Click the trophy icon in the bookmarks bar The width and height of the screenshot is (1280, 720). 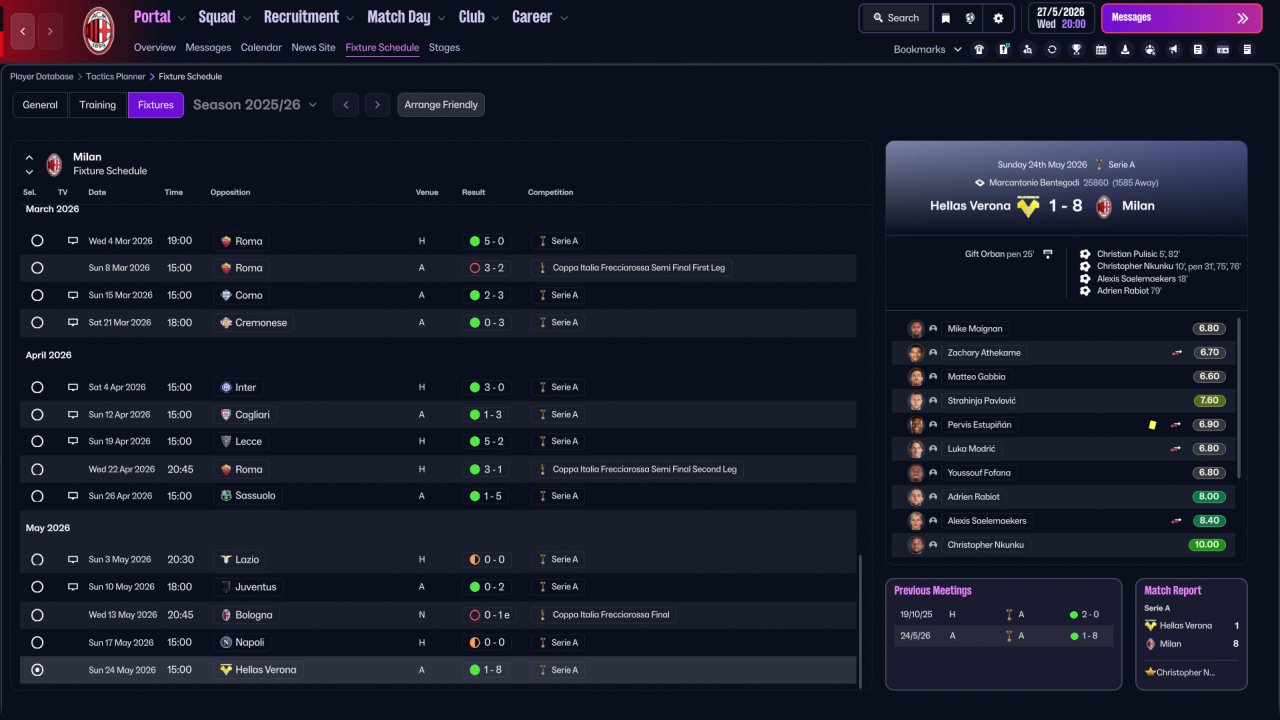tap(1076, 49)
